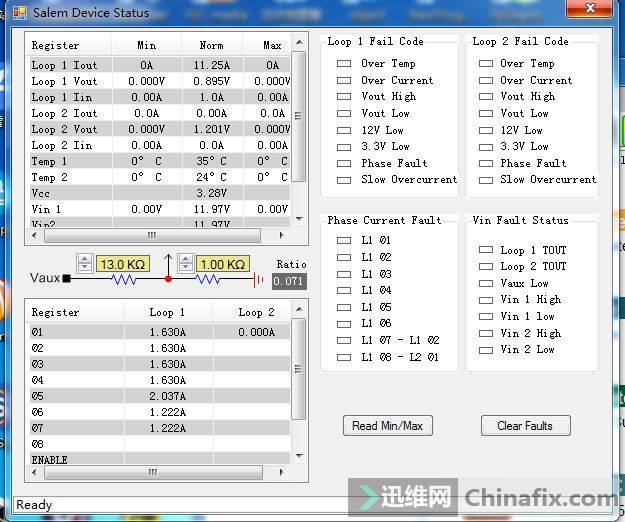Toggle the Loop 2 TOUT fault indicator
The height and width of the screenshot is (522, 625).
485,267
